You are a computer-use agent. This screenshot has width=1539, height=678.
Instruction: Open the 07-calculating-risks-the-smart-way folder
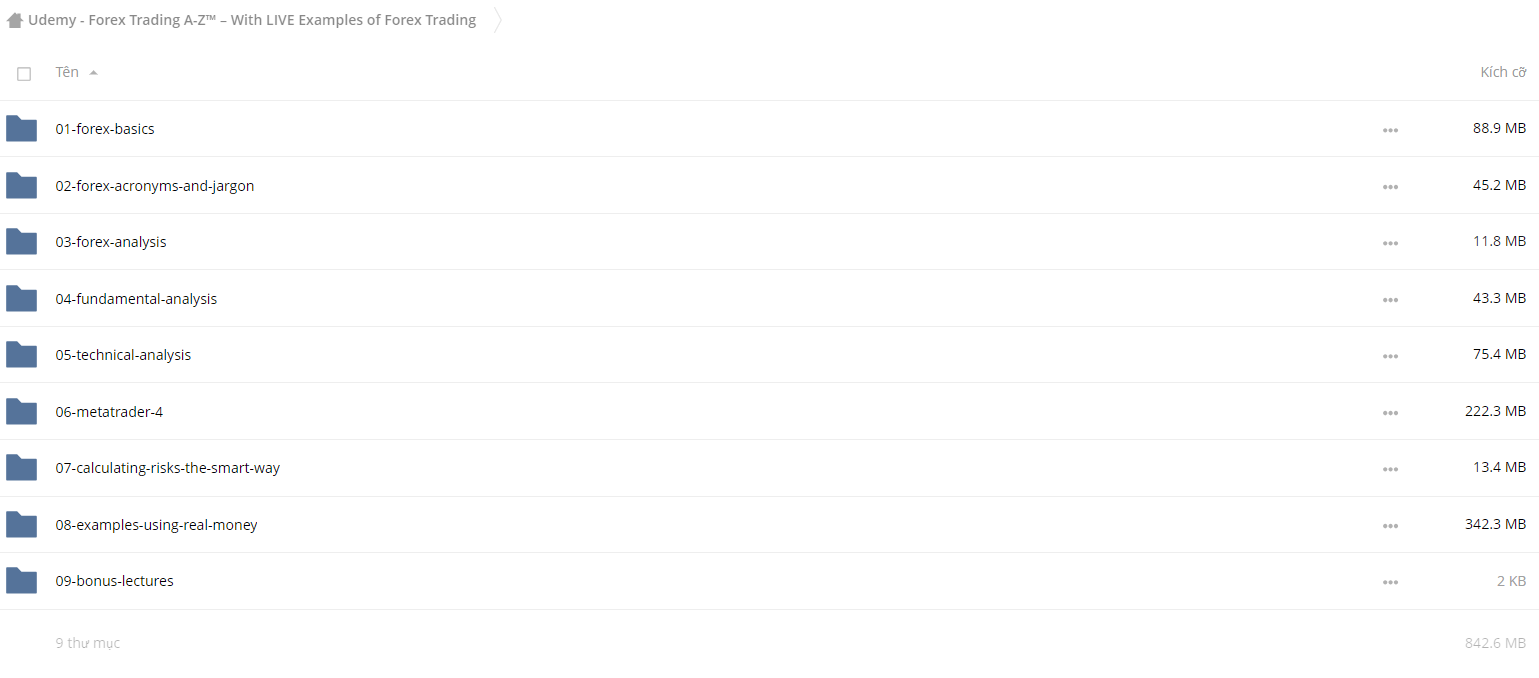tap(168, 468)
